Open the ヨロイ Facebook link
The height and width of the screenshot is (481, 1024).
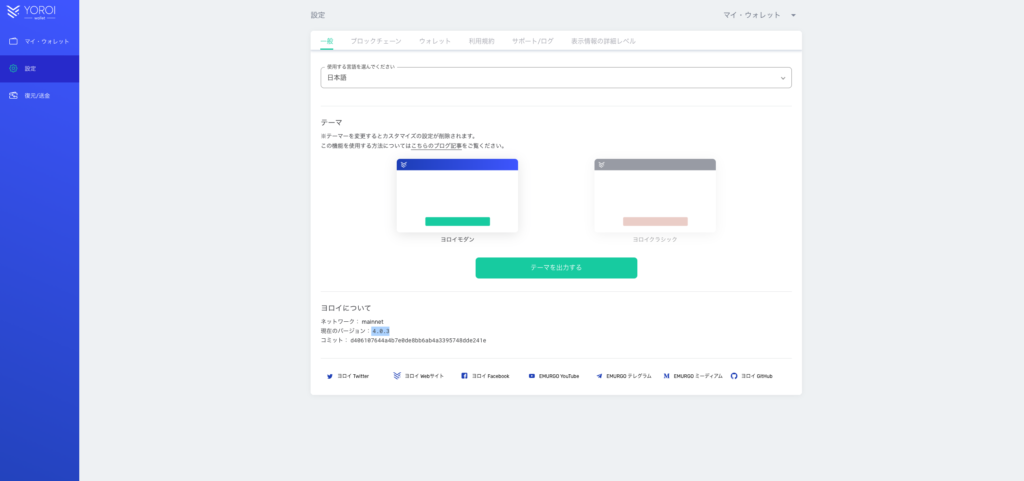click(x=485, y=376)
